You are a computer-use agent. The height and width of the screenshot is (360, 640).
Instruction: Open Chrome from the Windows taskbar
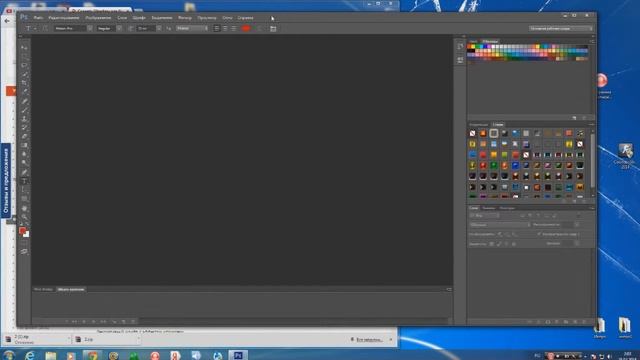93,356
